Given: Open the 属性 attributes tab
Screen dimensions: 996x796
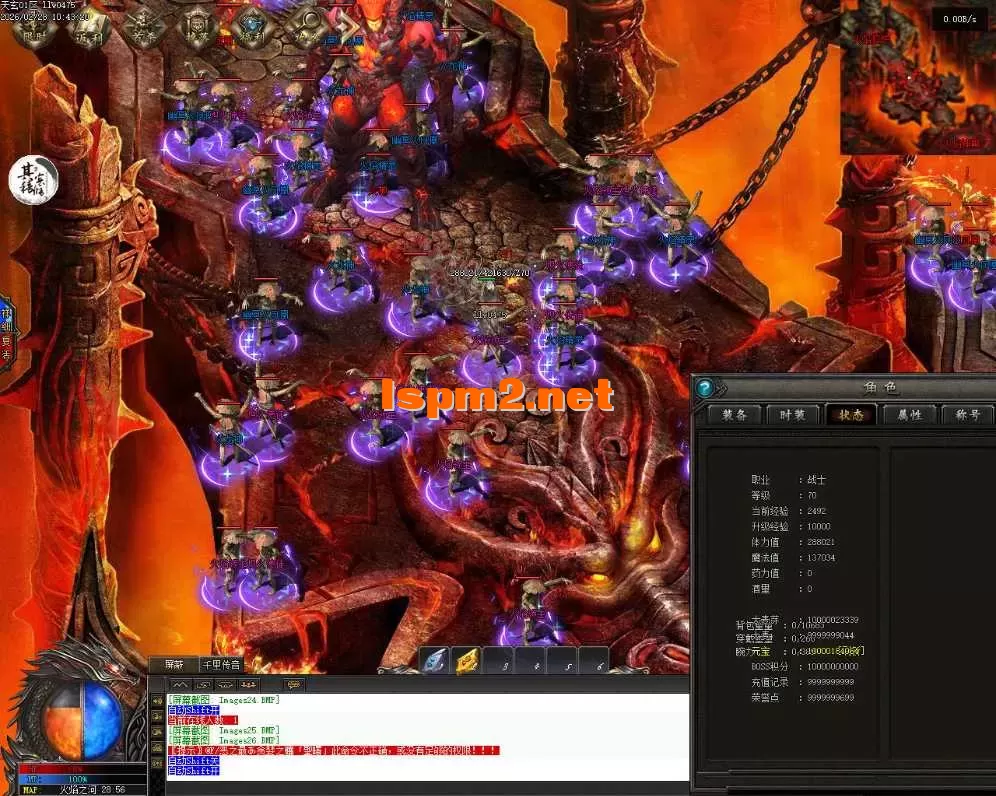Looking at the screenshot, I should [x=909, y=415].
